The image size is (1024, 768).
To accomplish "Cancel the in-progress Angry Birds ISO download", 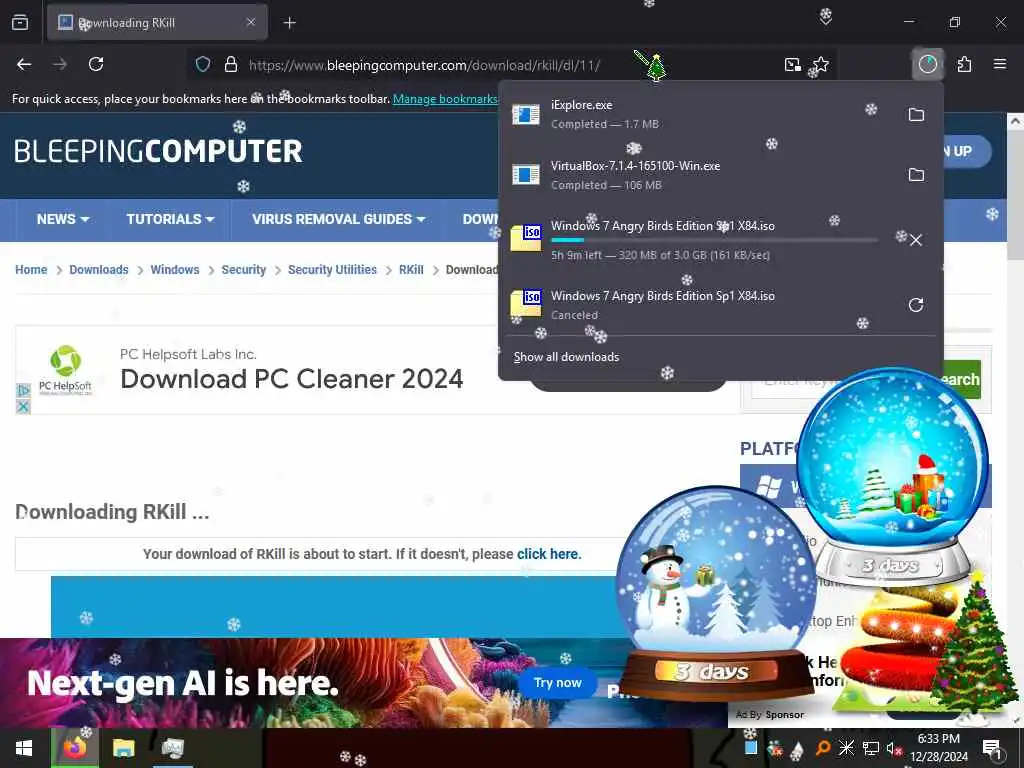I will (x=916, y=240).
